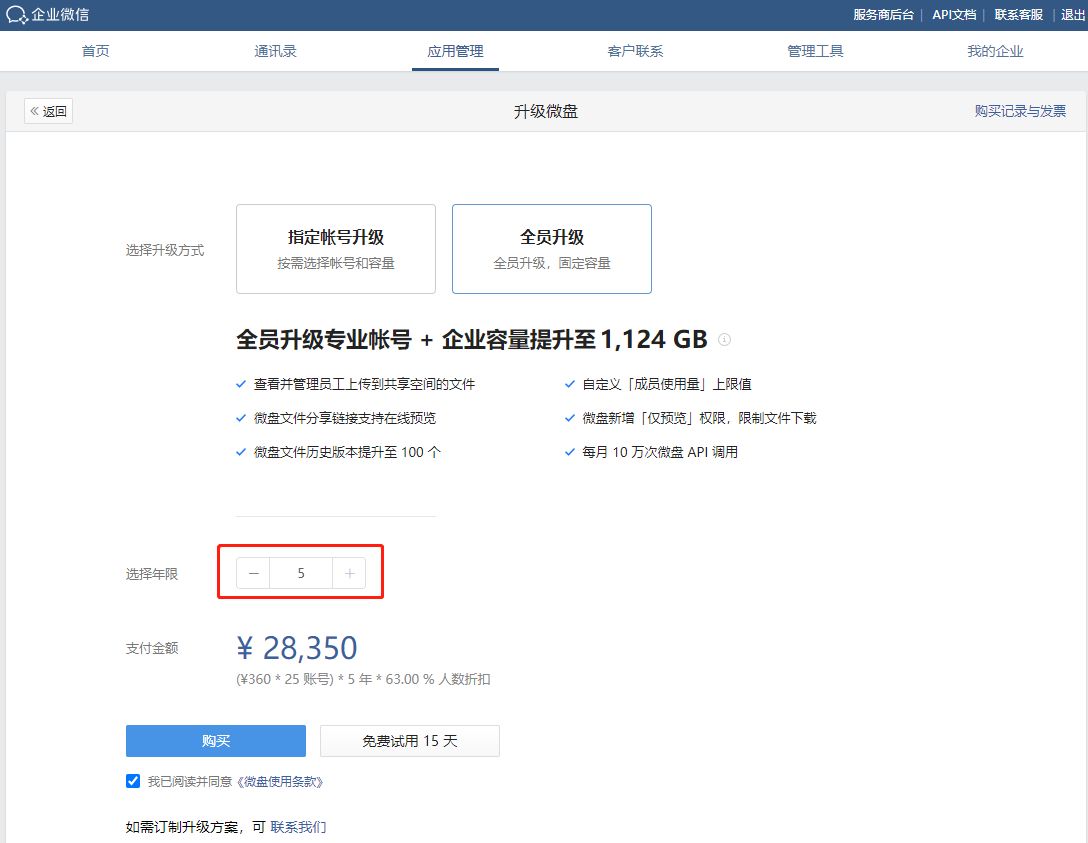Go to the 客户联系 customer contact tab
1088x843 pixels.
[x=635, y=51]
